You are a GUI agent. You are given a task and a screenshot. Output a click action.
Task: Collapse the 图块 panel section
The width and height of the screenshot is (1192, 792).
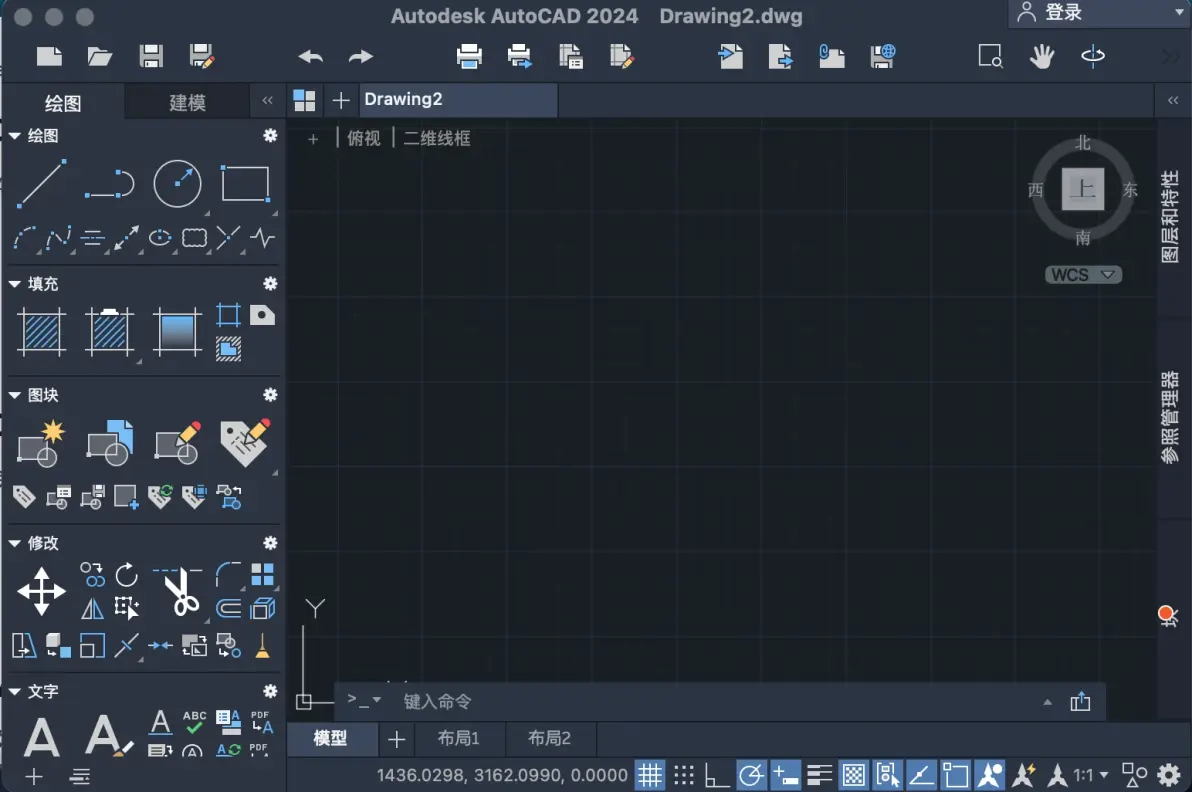14,395
